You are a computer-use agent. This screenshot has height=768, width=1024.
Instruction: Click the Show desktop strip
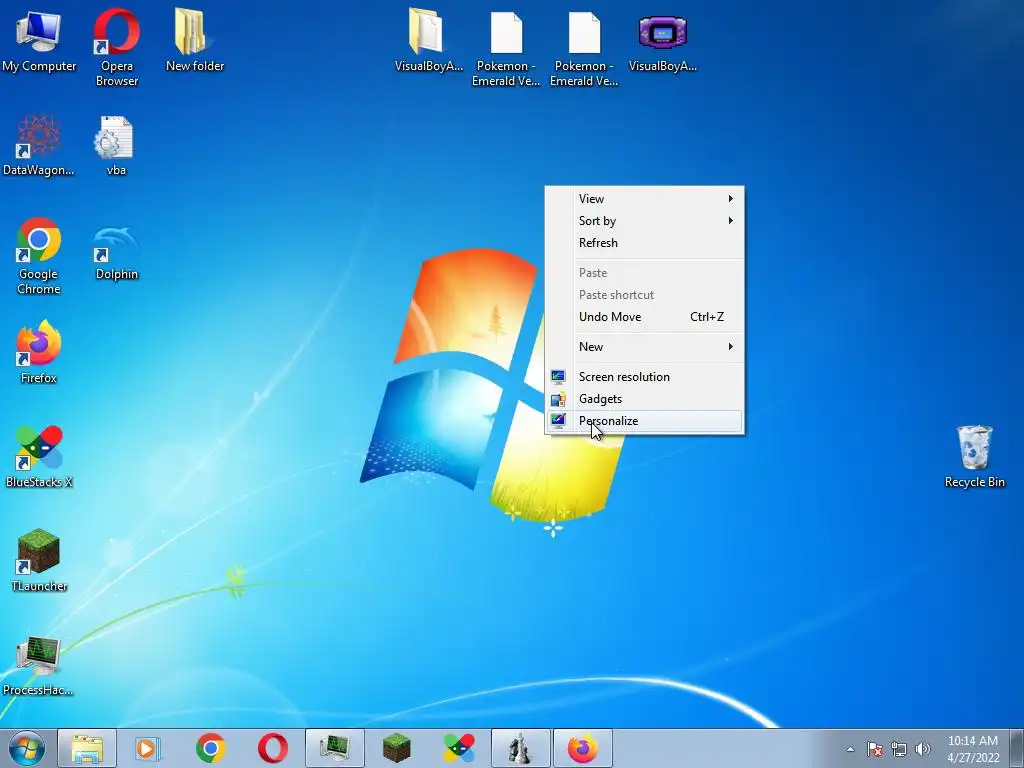[x=1016, y=748]
